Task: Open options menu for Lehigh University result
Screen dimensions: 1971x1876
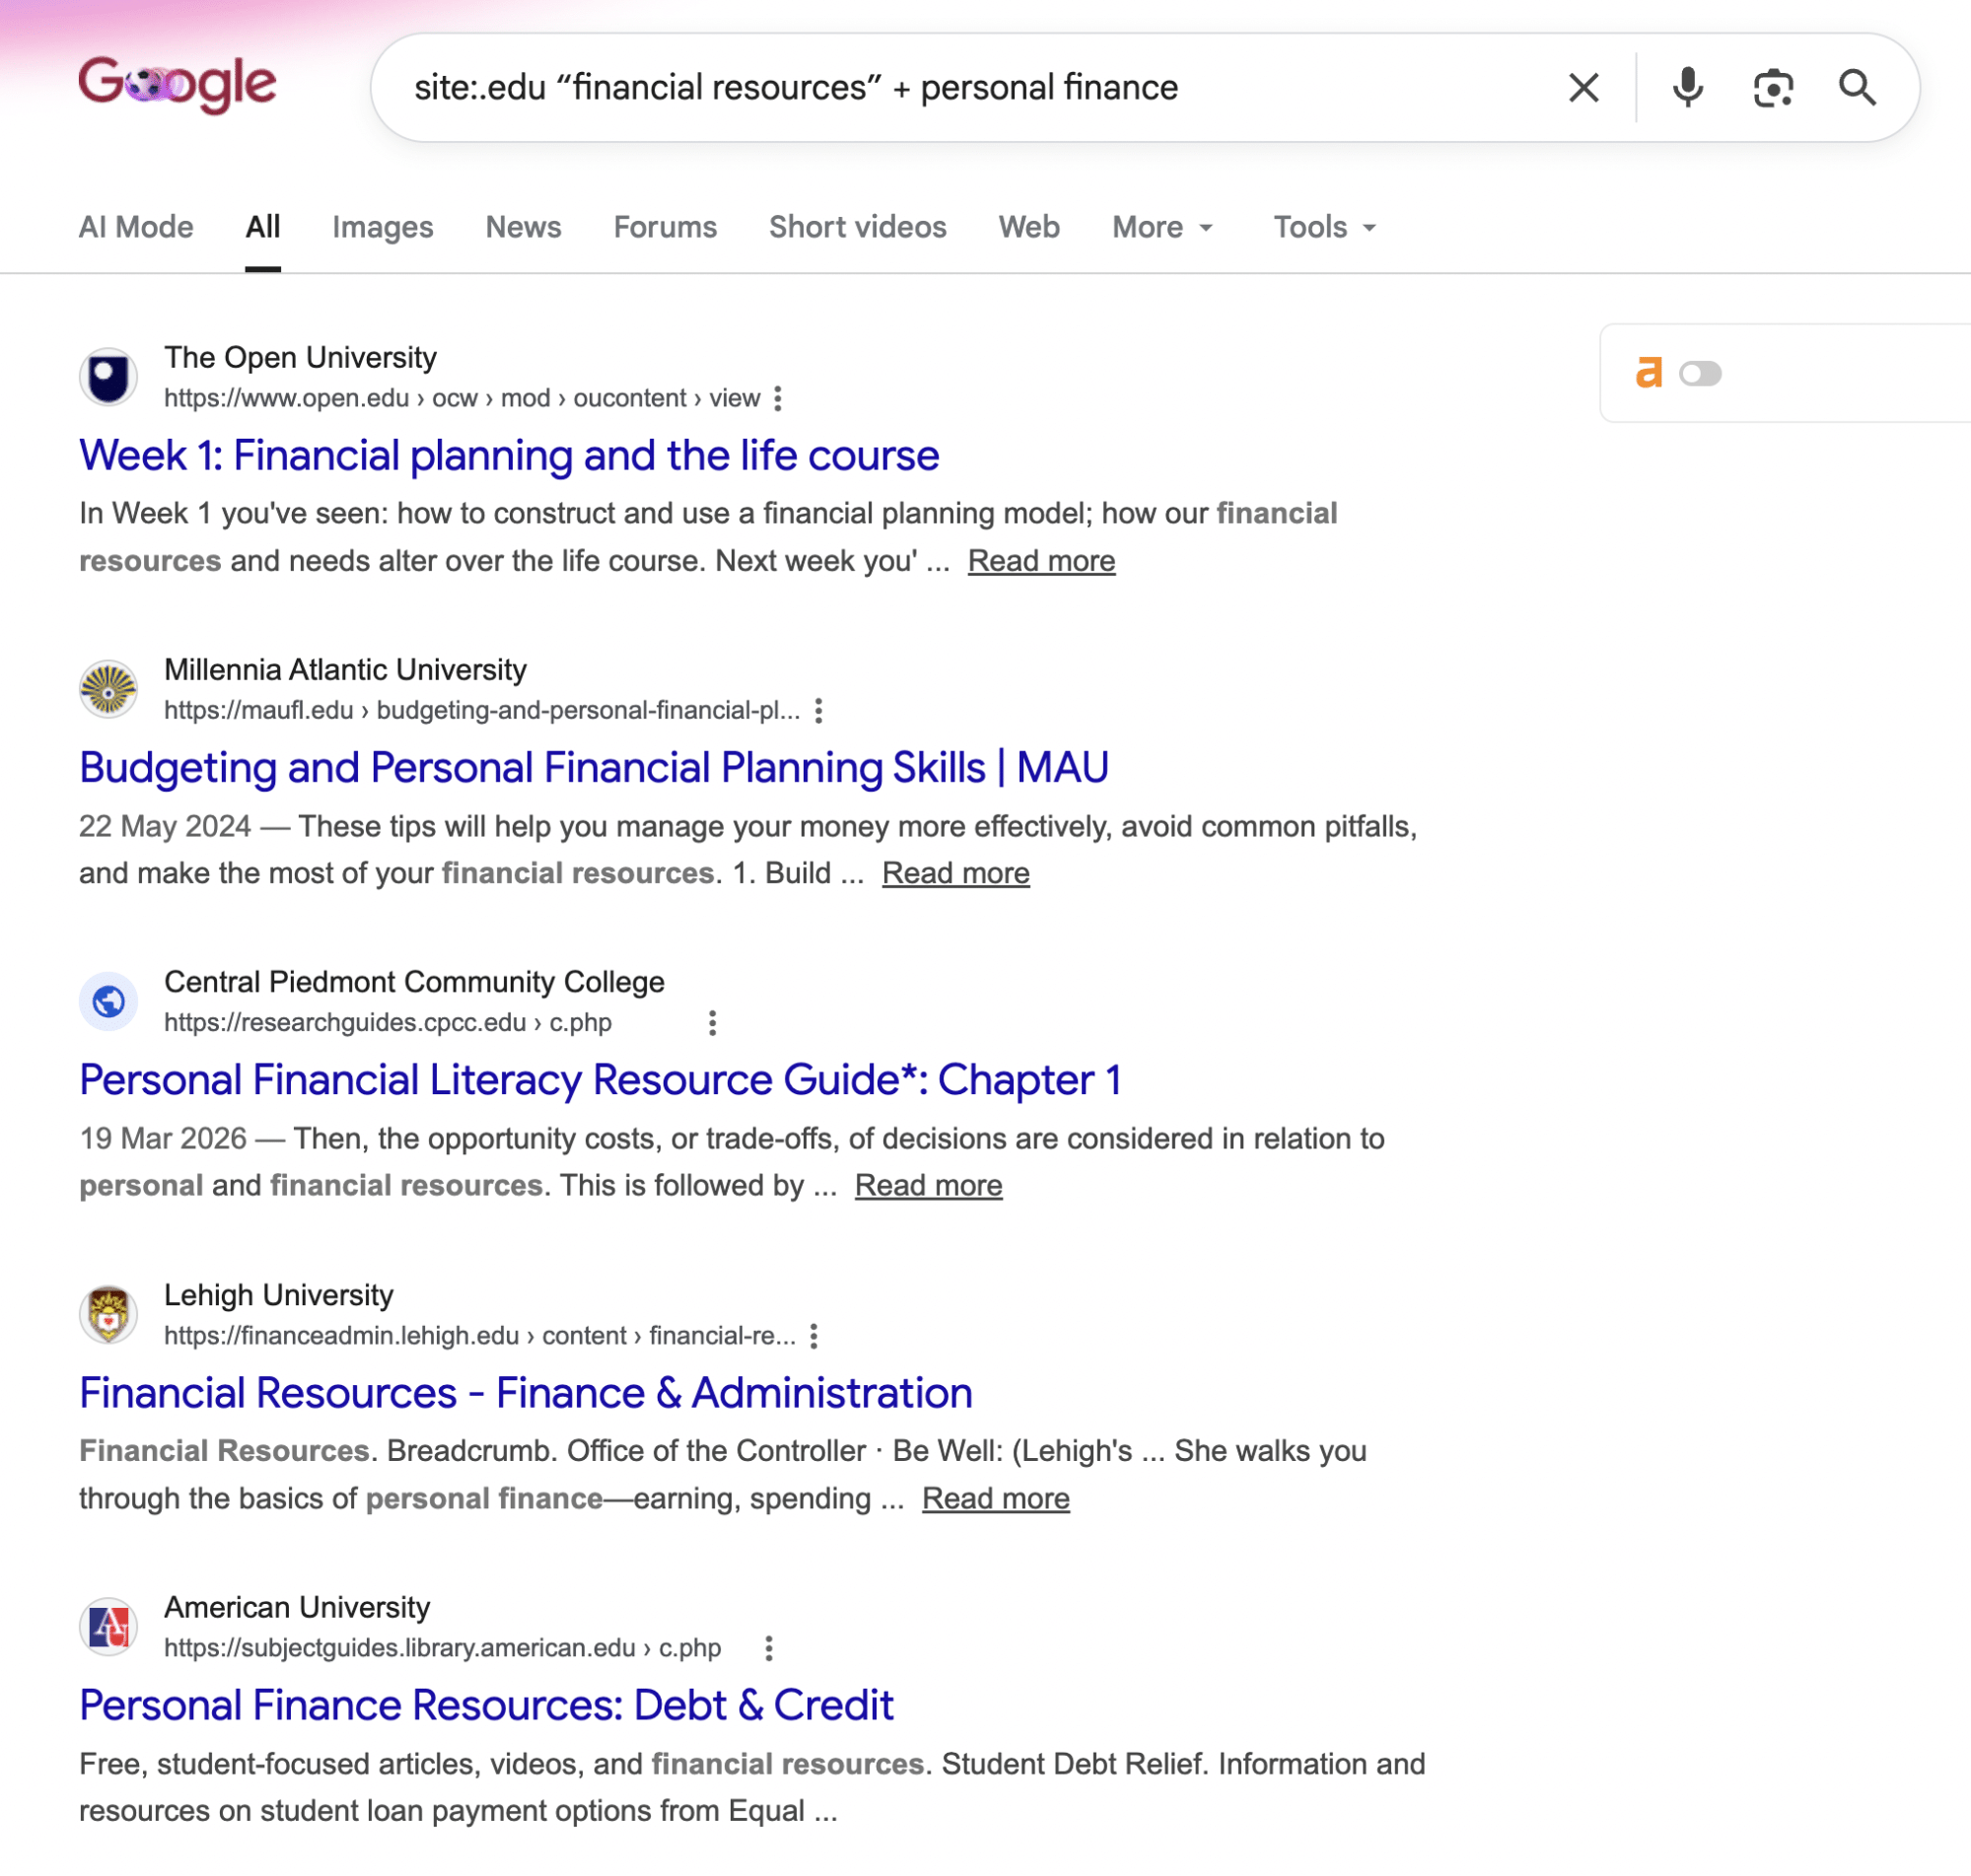Action: click(814, 1336)
